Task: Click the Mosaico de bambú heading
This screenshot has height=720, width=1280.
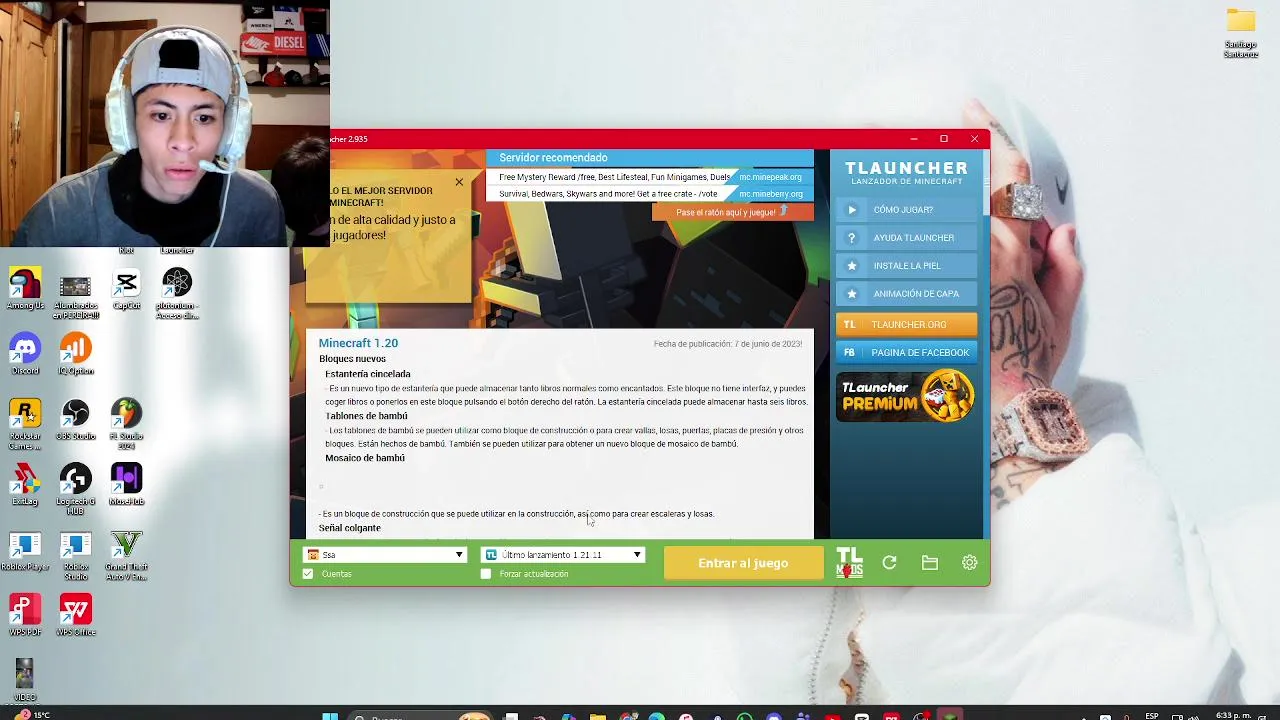Action: pyautogui.click(x=365, y=458)
